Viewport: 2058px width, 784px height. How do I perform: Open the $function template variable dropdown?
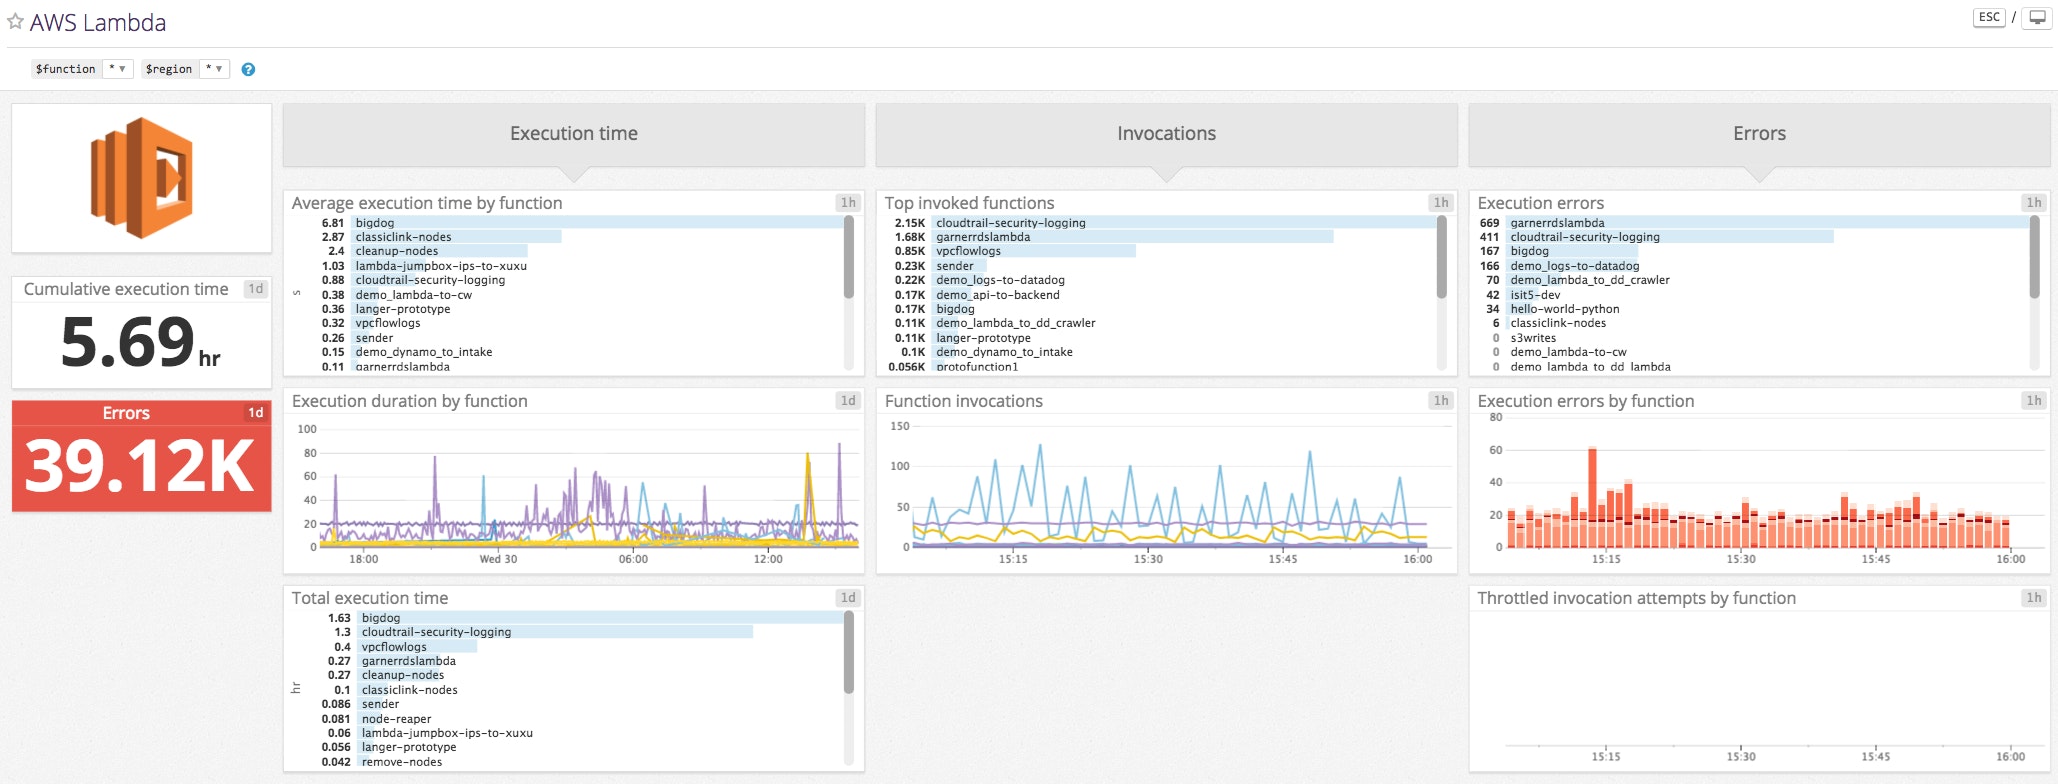click(117, 69)
